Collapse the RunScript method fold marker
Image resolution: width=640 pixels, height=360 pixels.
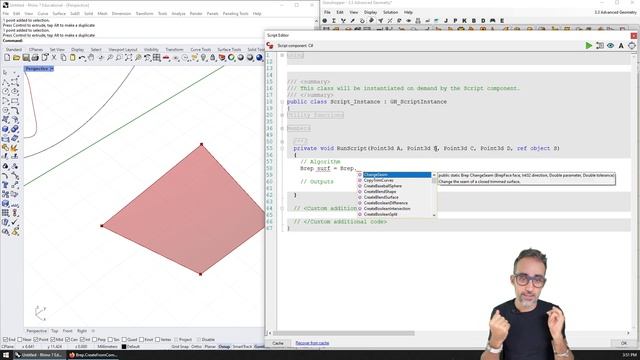coord(282,148)
